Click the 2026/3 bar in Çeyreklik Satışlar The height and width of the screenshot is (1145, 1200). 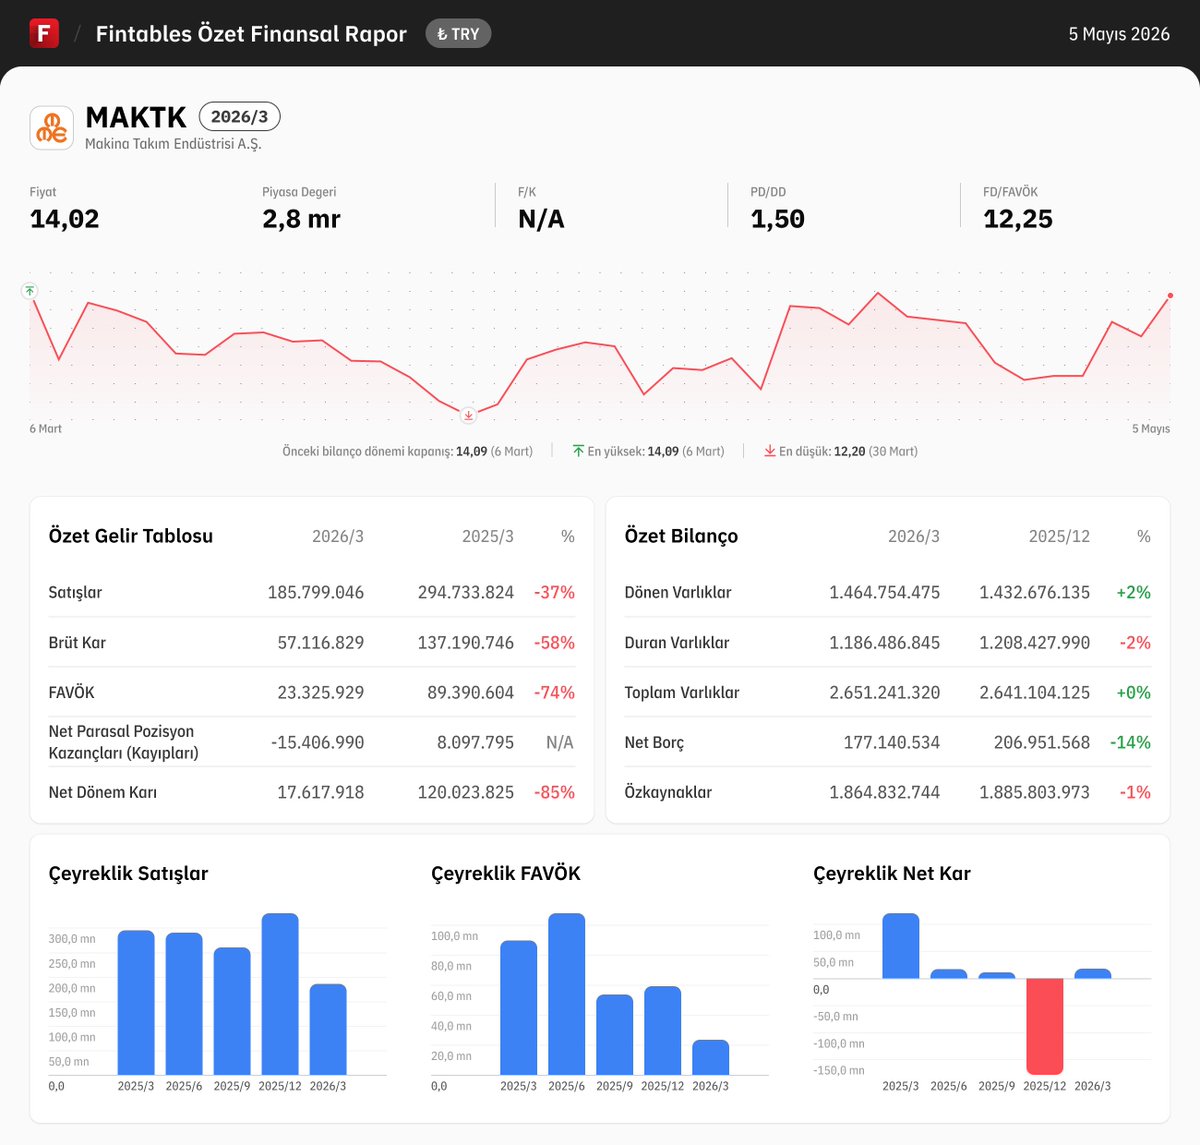[328, 1030]
